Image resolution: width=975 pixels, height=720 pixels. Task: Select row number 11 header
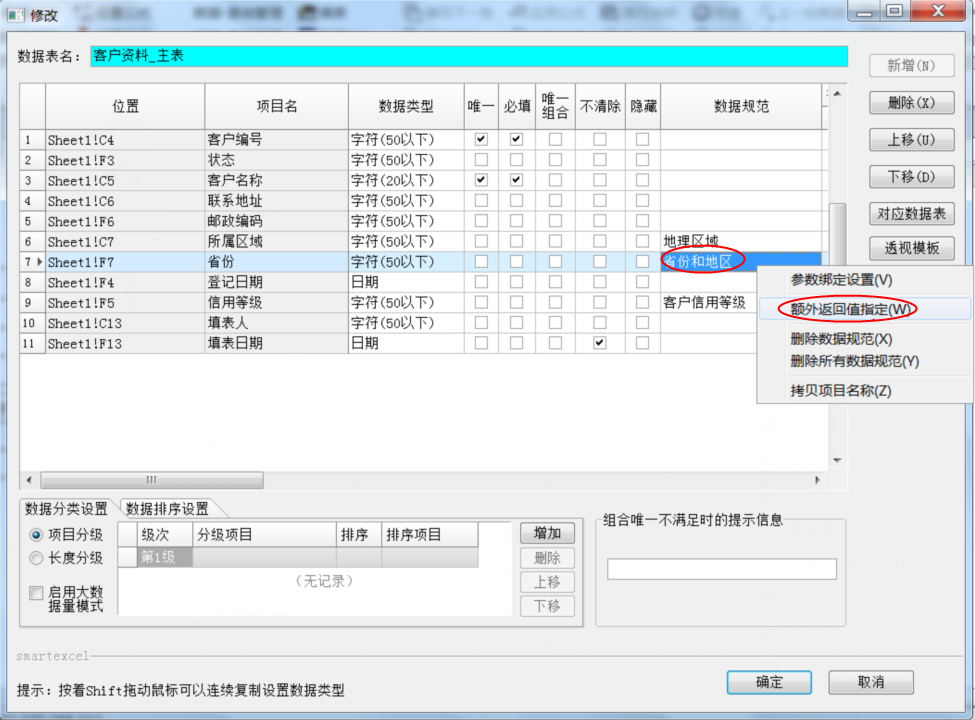[32, 343]
